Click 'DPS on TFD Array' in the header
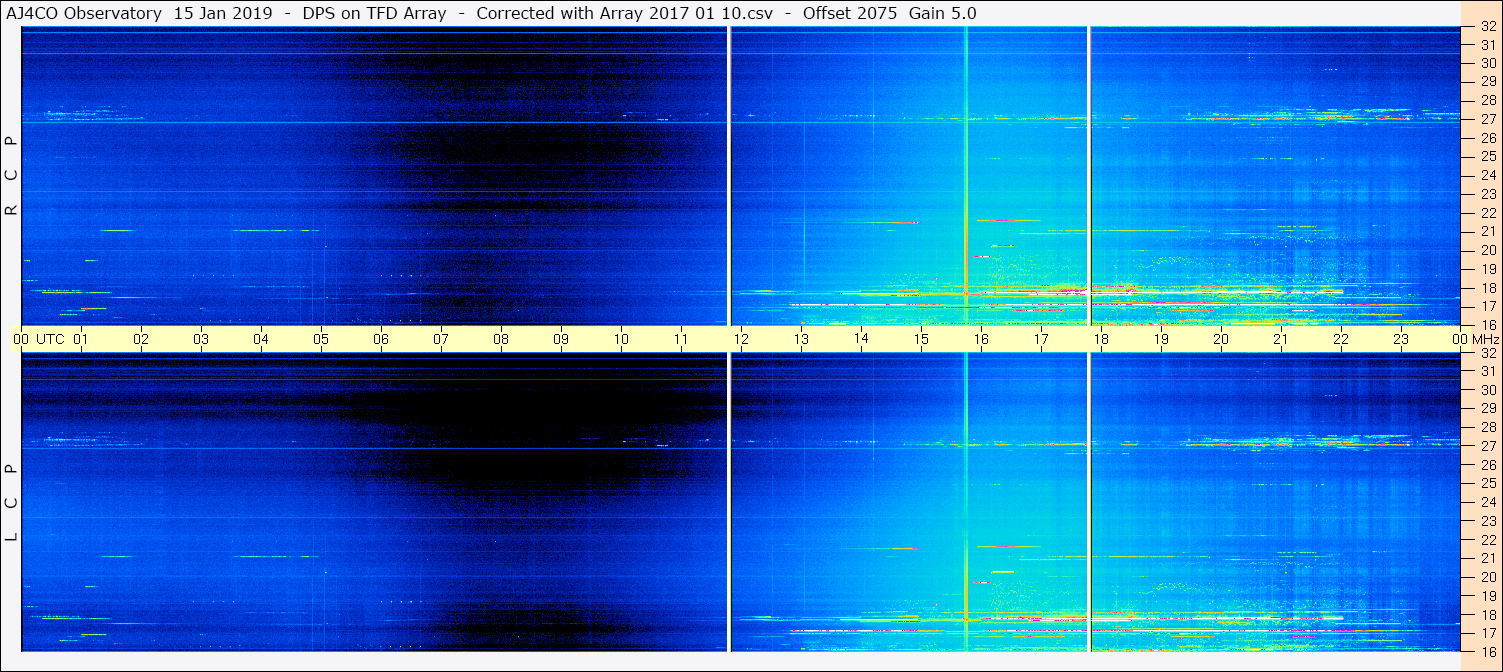The width and height of the screenshot is (1503, 672). 374,13
